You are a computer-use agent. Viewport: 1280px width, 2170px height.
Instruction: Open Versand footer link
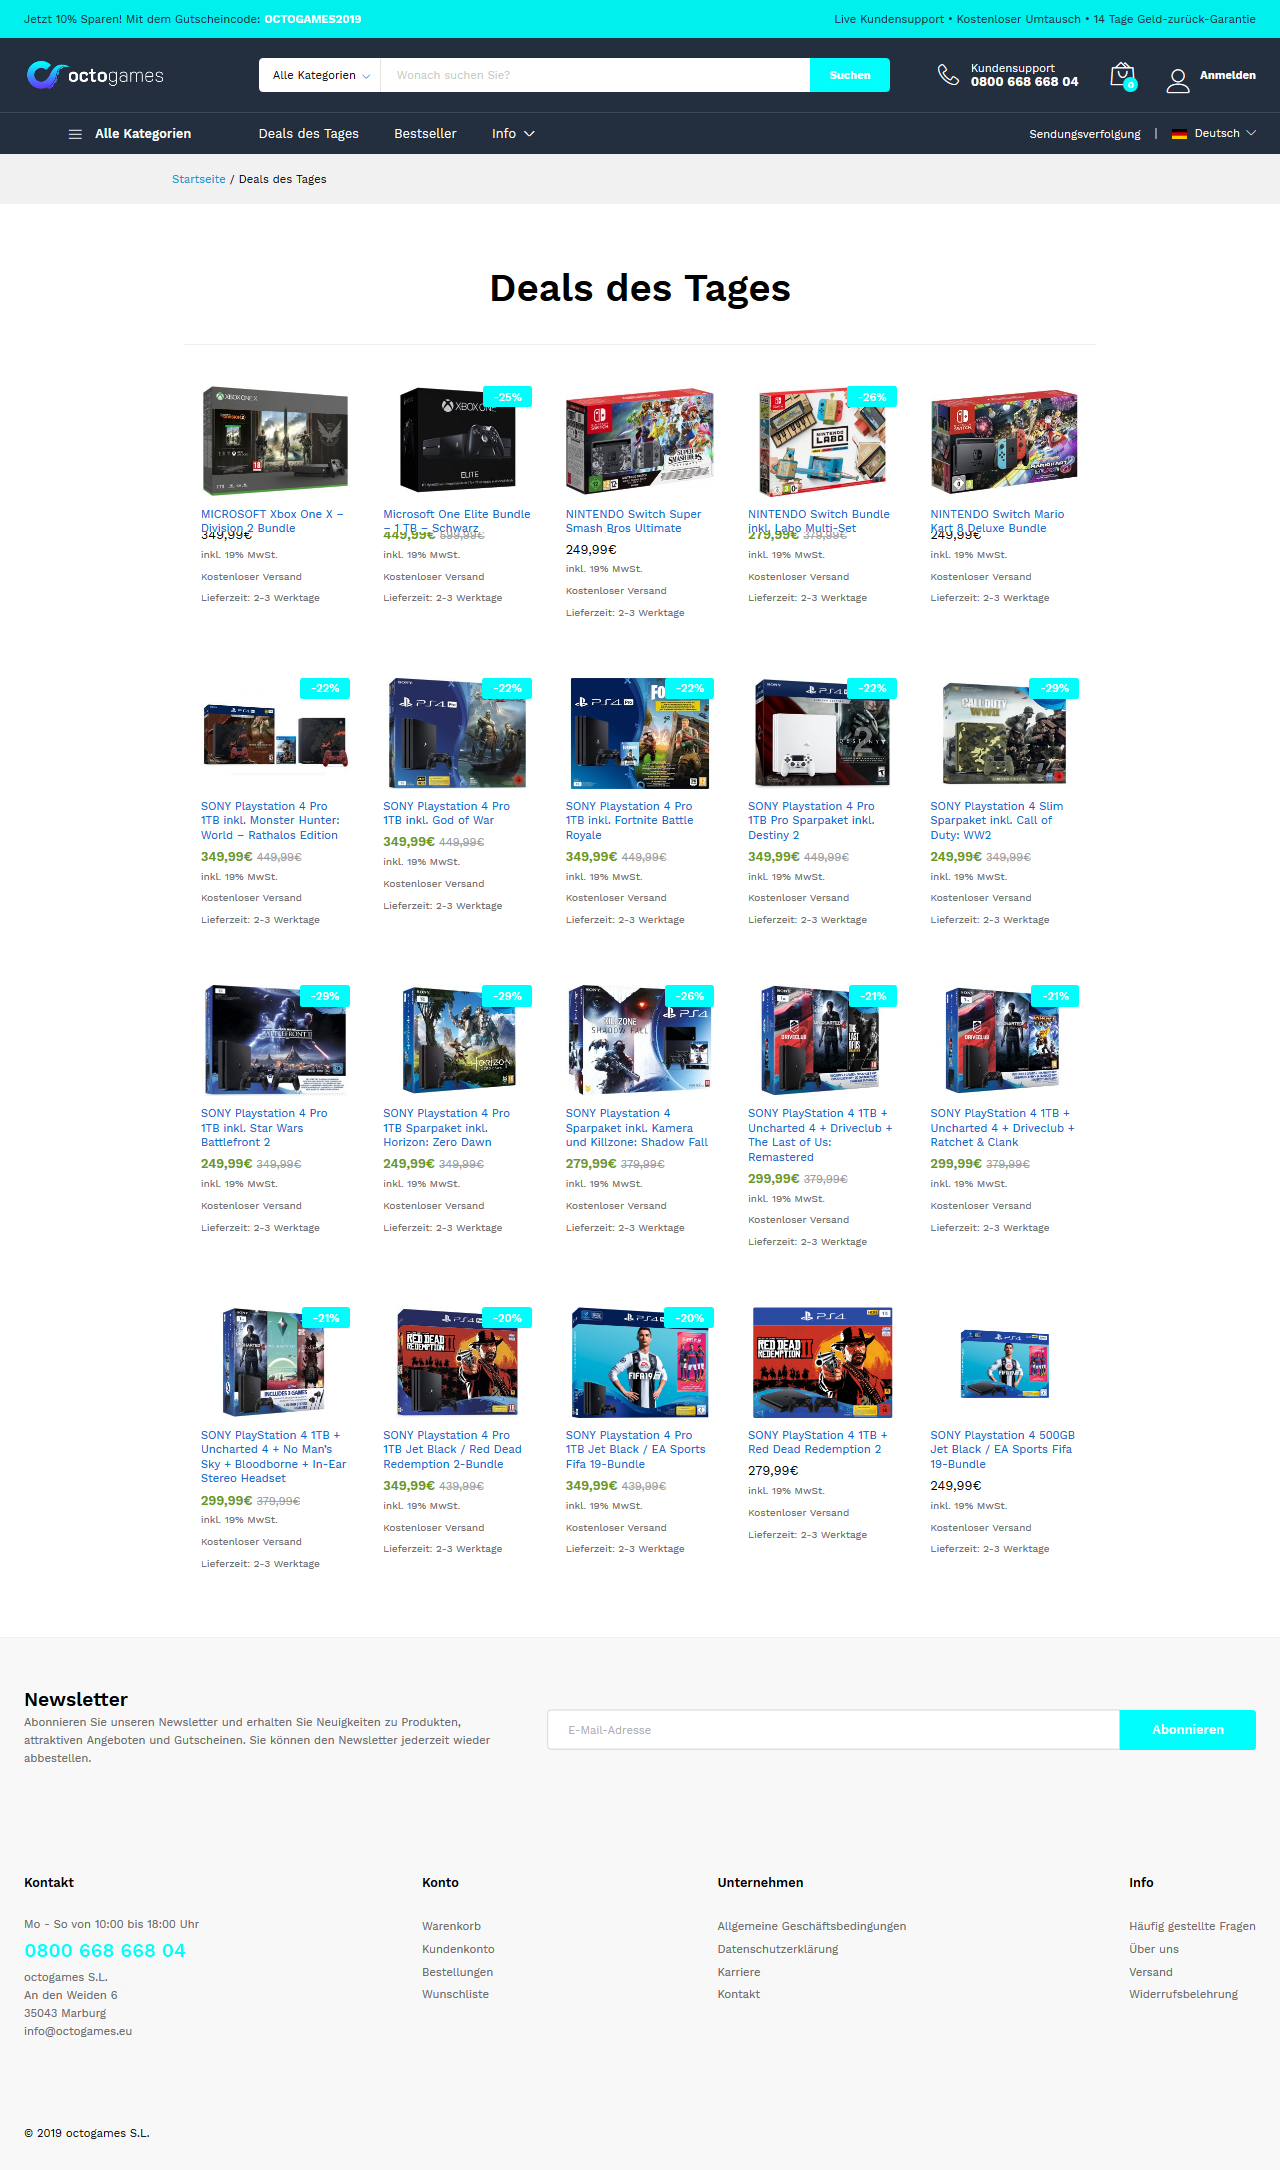(1150, 1972)
